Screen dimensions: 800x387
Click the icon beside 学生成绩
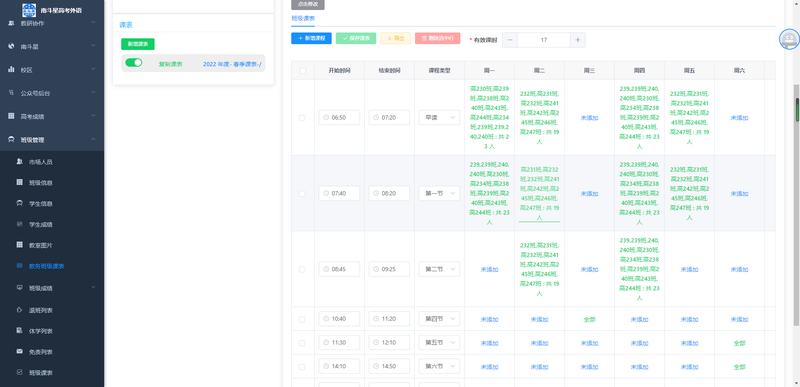click(19, 224)
